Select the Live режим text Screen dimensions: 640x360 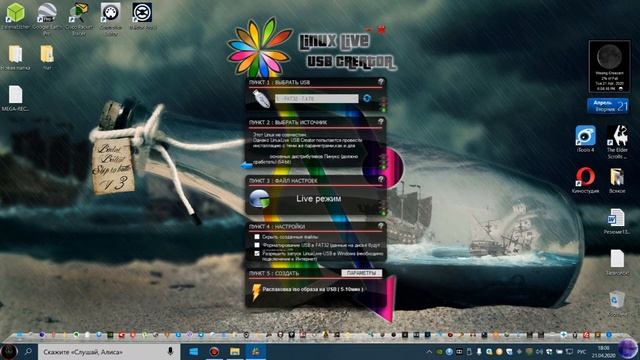click(318, 199)
